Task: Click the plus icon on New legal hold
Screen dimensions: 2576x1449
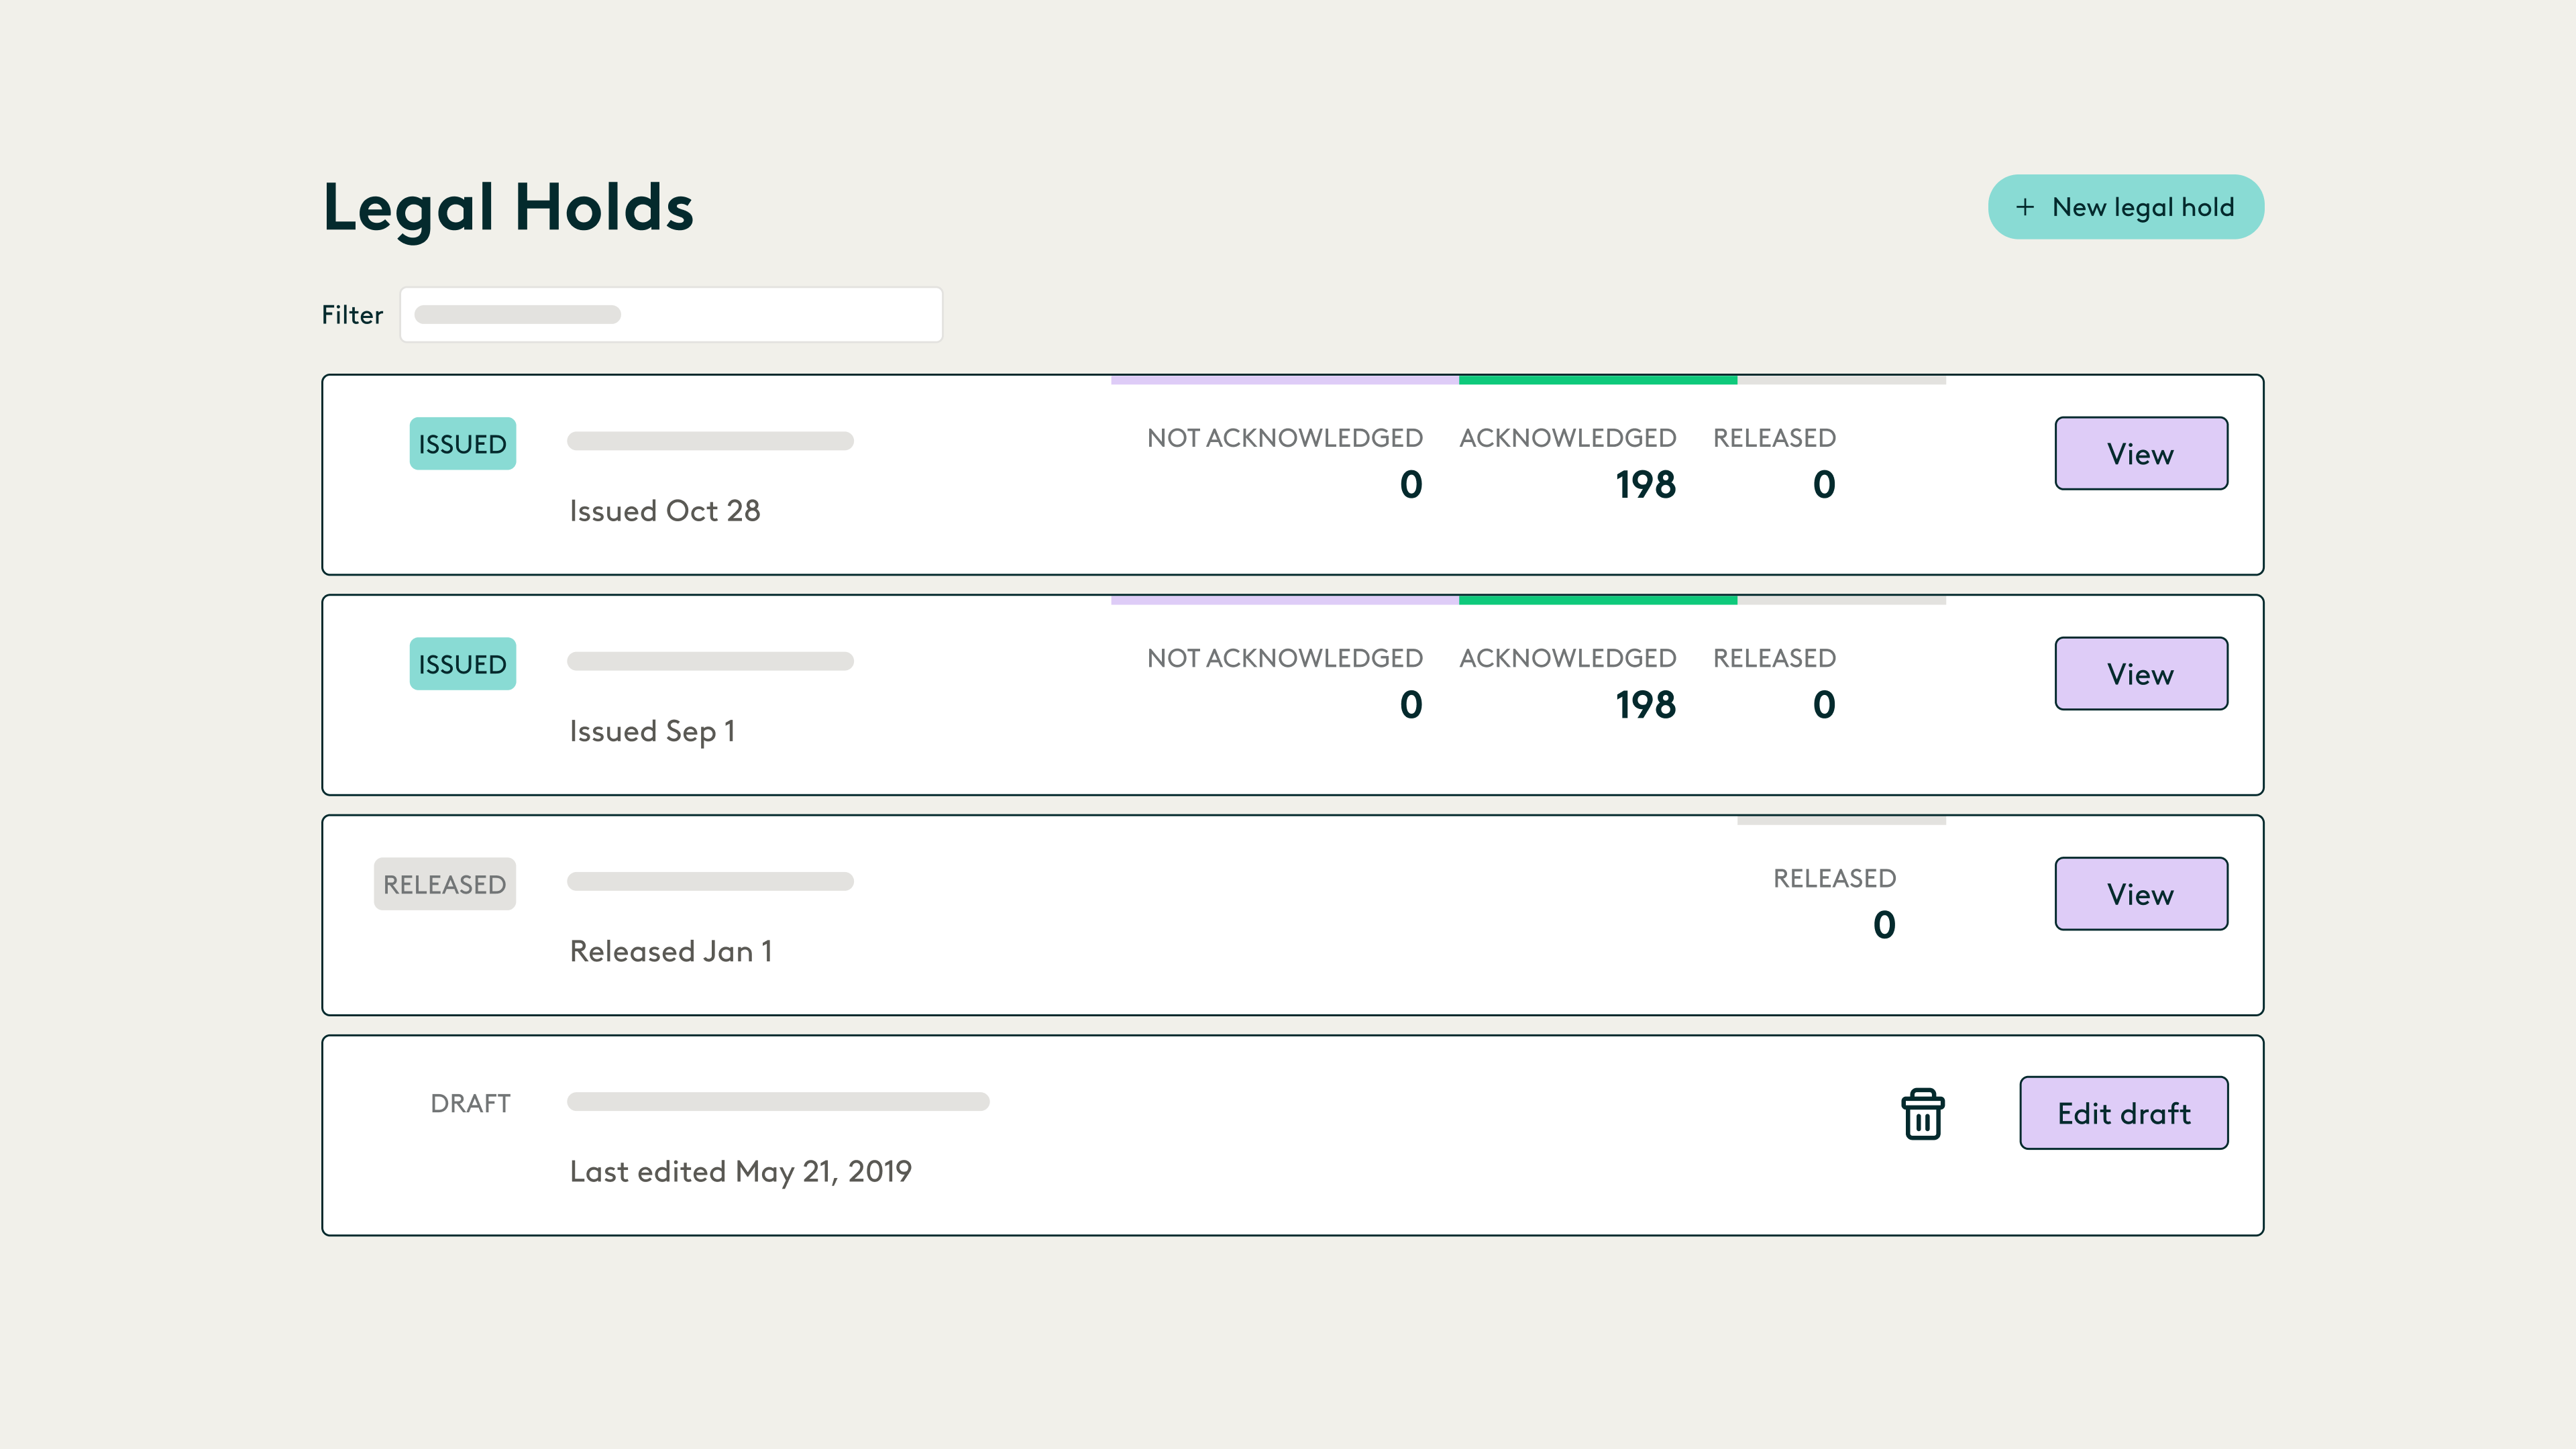Action: pyautogui.click(x=2025, y=207)
